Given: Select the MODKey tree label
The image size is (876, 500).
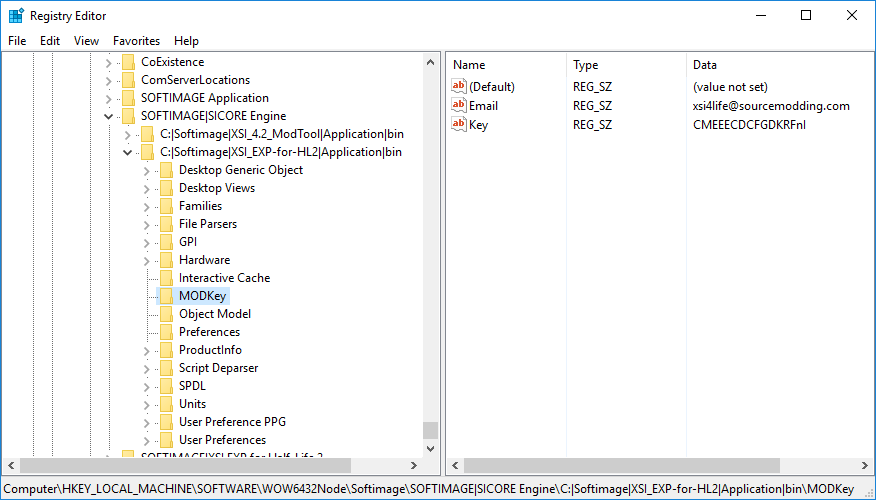Looking at the screenshot, I should pos(202,296).
